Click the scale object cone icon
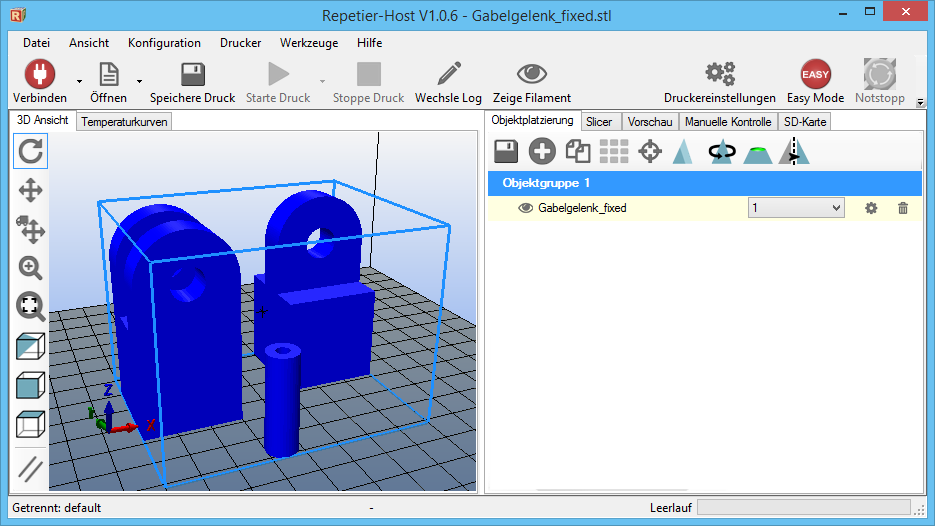Viewport: 935px width, 526px height. pyautogui.click(x=683, y=151)
